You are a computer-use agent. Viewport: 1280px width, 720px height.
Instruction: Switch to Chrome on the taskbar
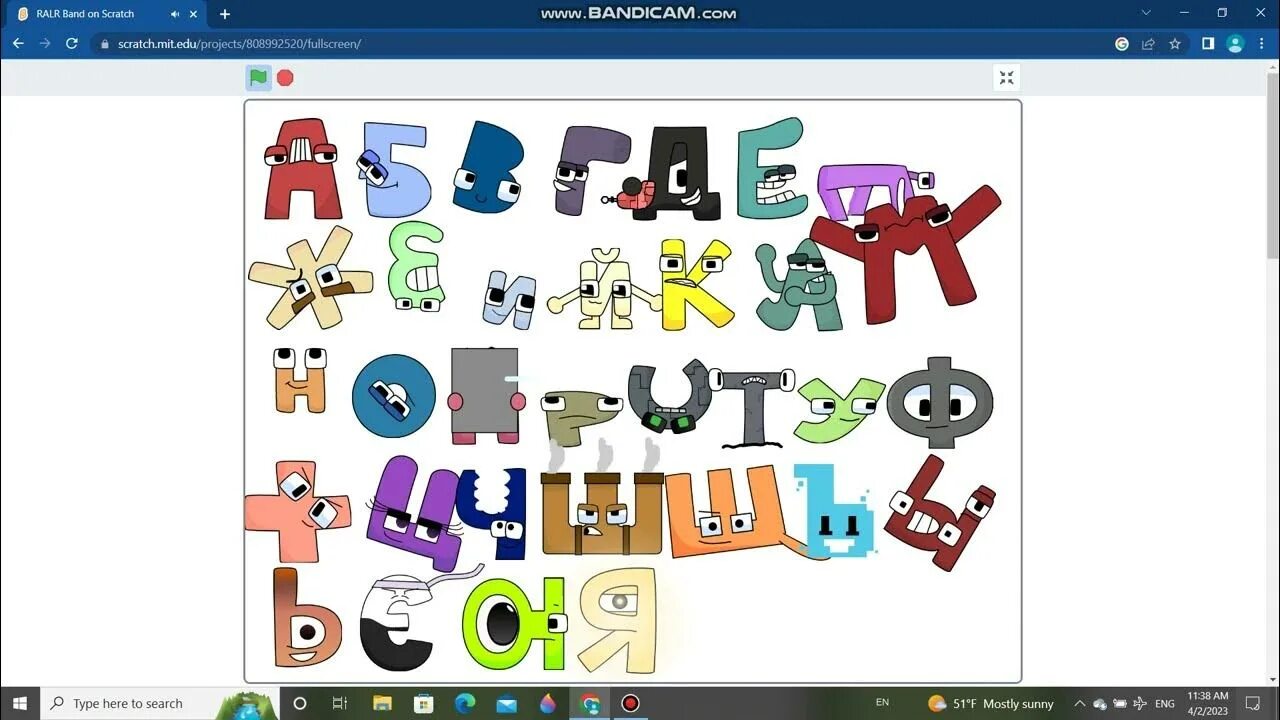coord(590,703)
